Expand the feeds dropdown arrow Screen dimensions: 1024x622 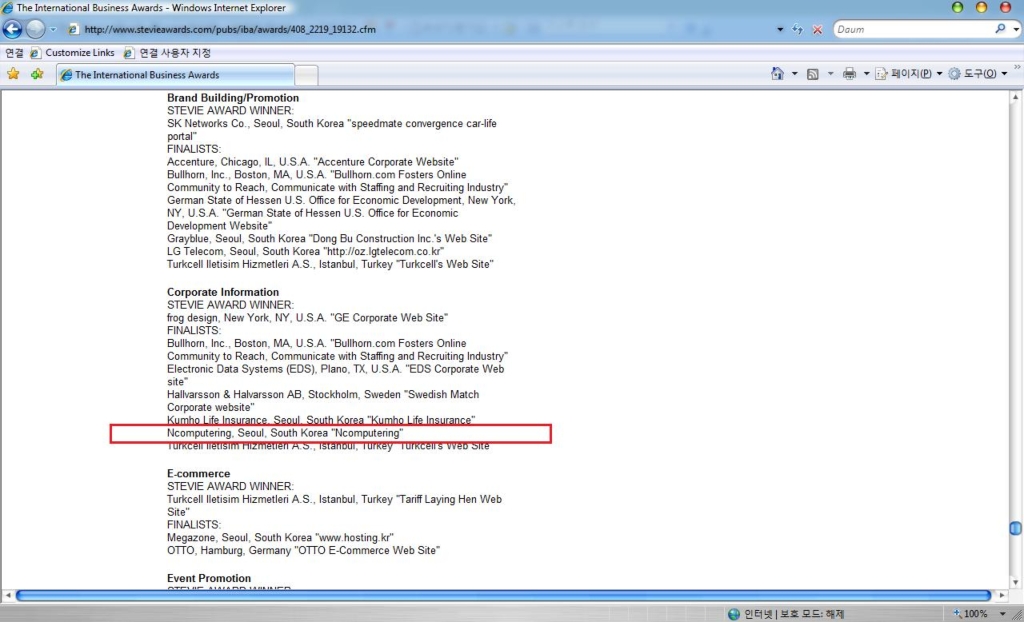(x=830, y=74)
